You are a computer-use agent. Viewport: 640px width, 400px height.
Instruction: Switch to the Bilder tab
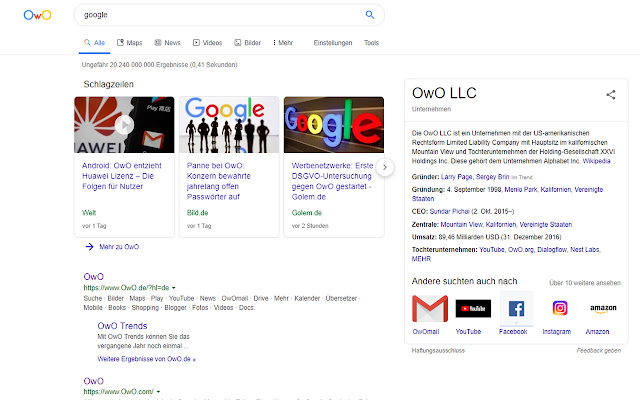[x=247, y=43]
